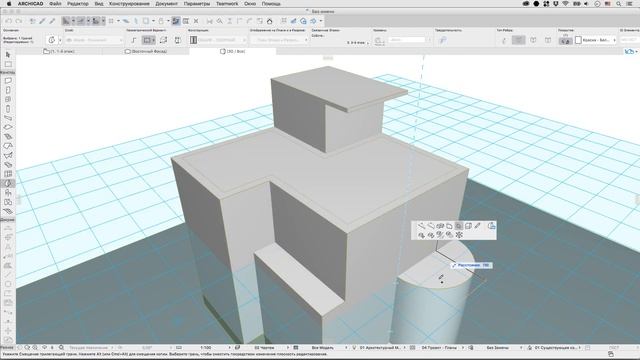Toggle the first edge type button
This screenshot has height=360, width=640.
(504, 40)
